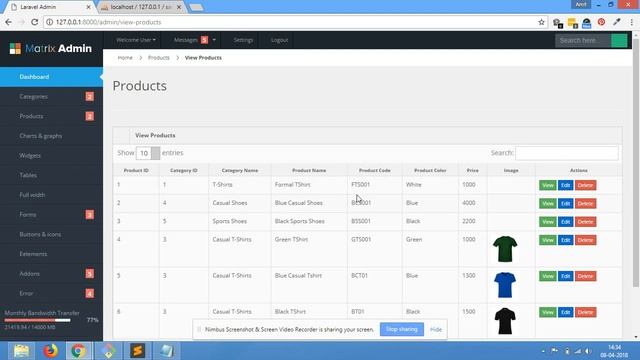Click the blue t-shirt product image
Image resolution: width=640 pixels, height=360 pixels.
click(505, 285)
